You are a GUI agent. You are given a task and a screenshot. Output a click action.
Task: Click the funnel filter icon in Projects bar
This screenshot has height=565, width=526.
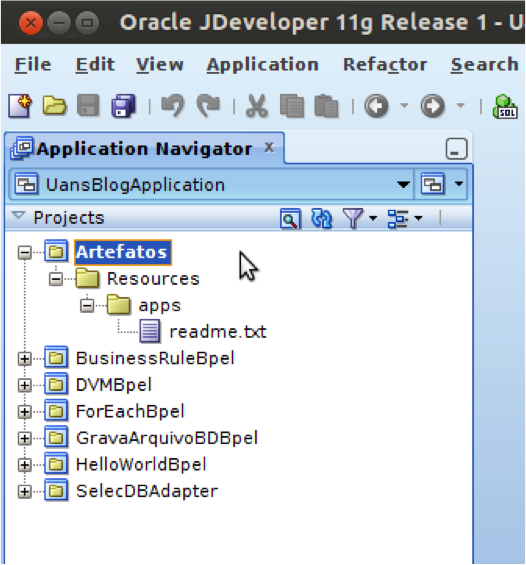click(353, 218)
